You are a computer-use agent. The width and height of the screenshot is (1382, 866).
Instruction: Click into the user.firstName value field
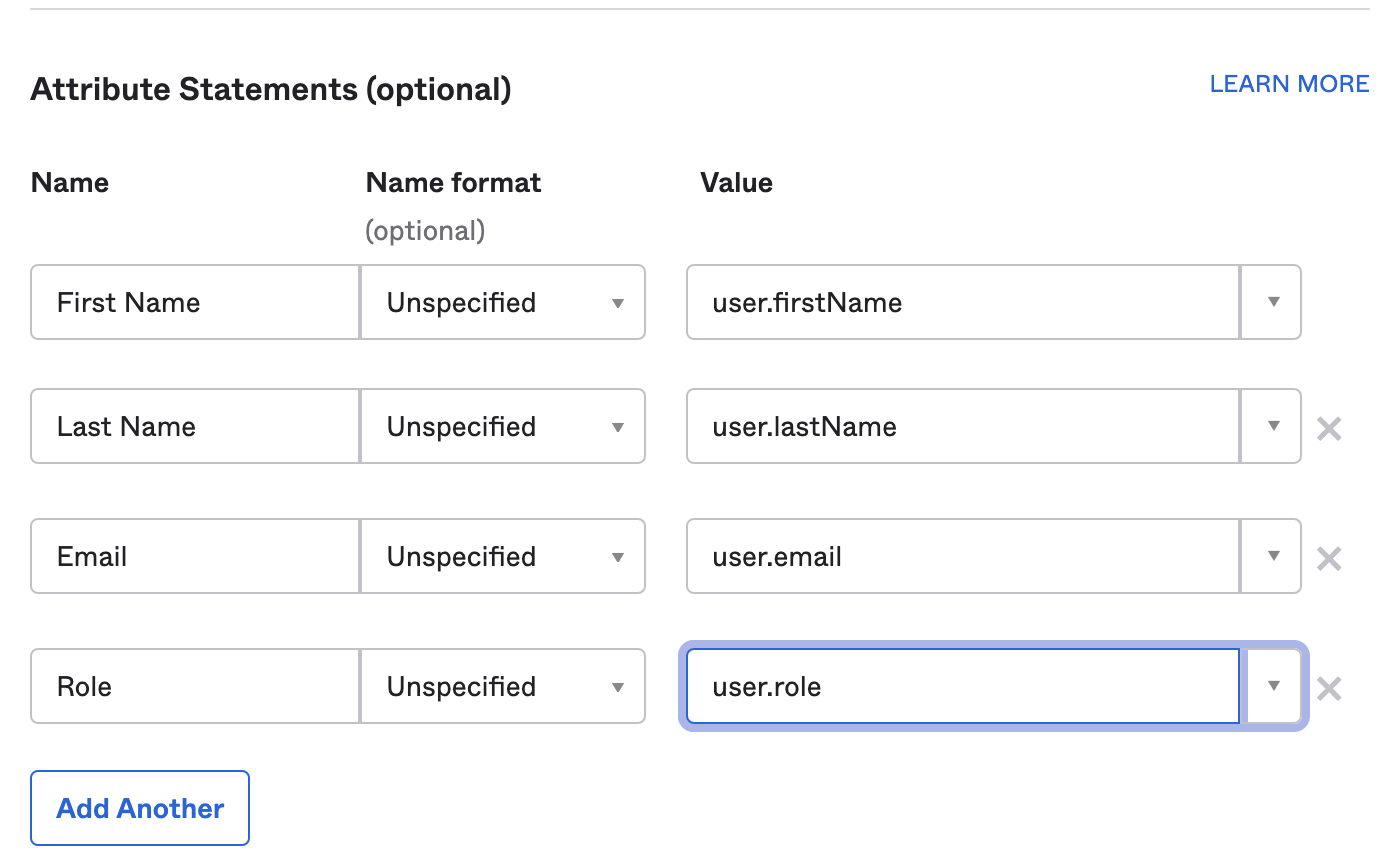click(x=963, y=302)
